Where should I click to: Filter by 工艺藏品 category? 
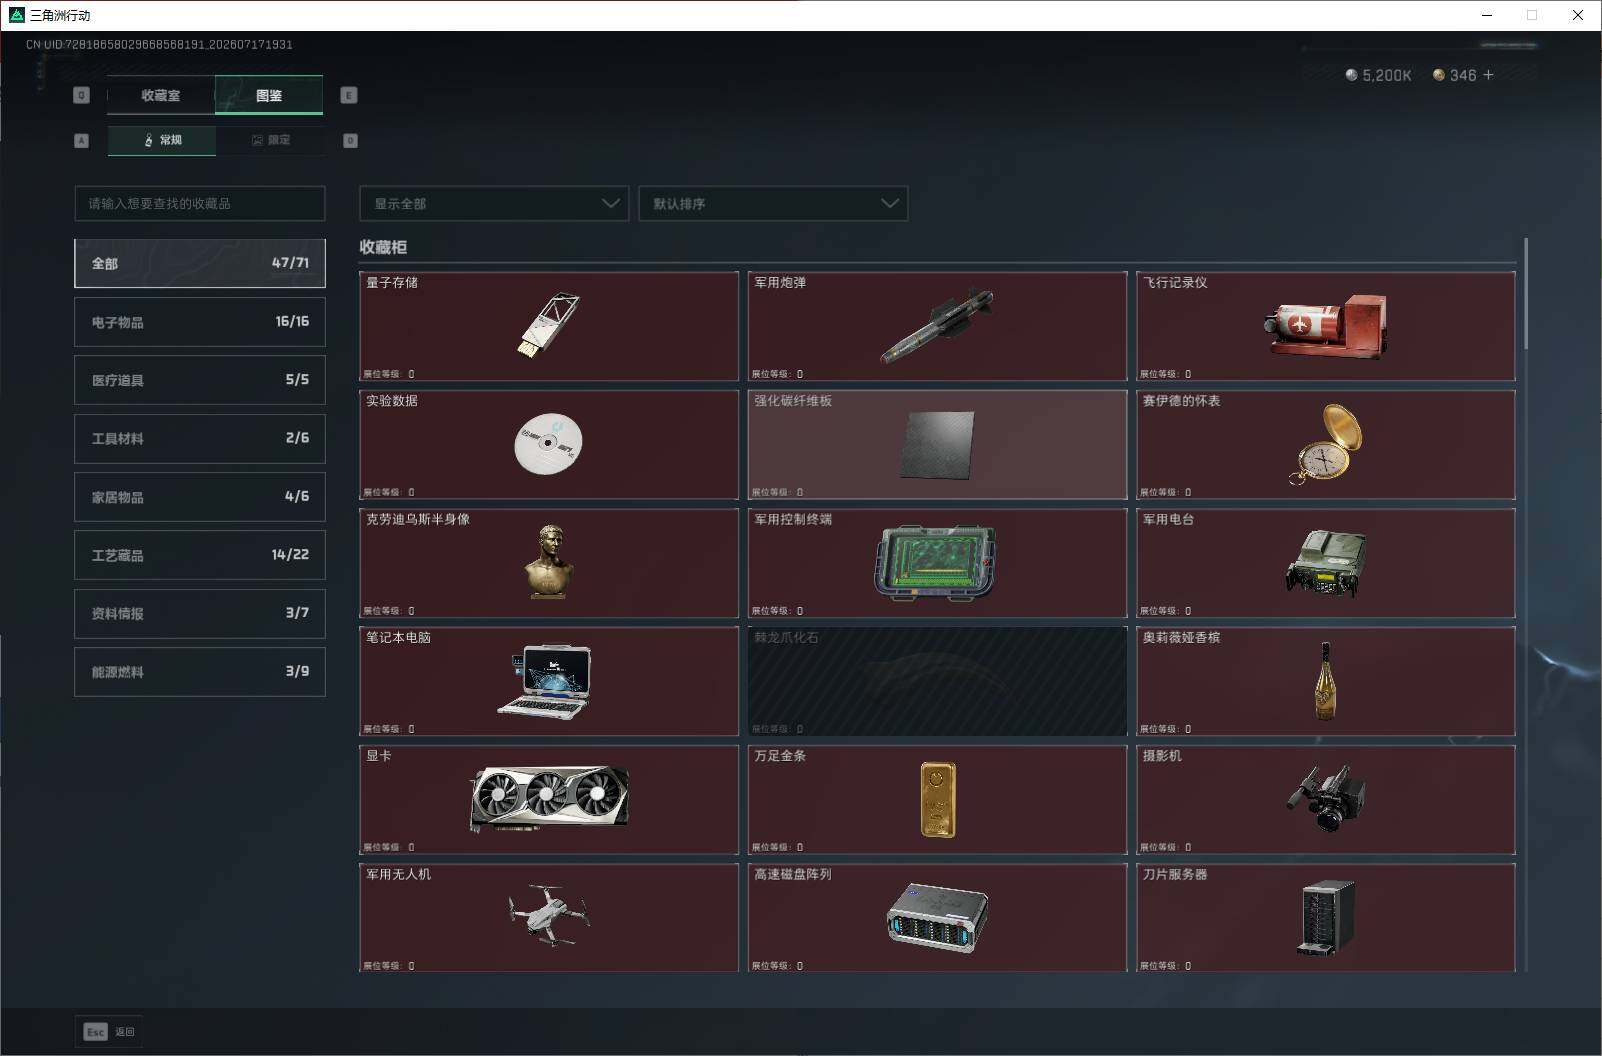pos(200,555)
